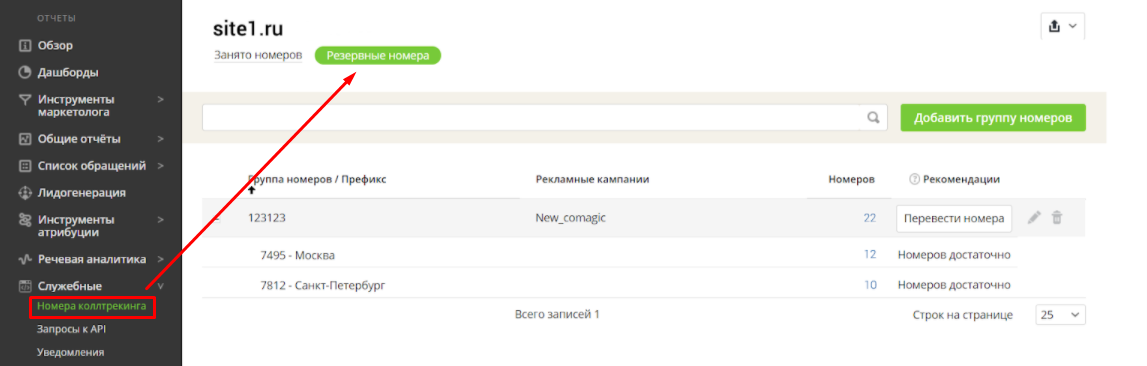The height and width of the screenshot is (366, 1147).
Task: Switch to Резервные номера tab
Action: click(377, 56)
